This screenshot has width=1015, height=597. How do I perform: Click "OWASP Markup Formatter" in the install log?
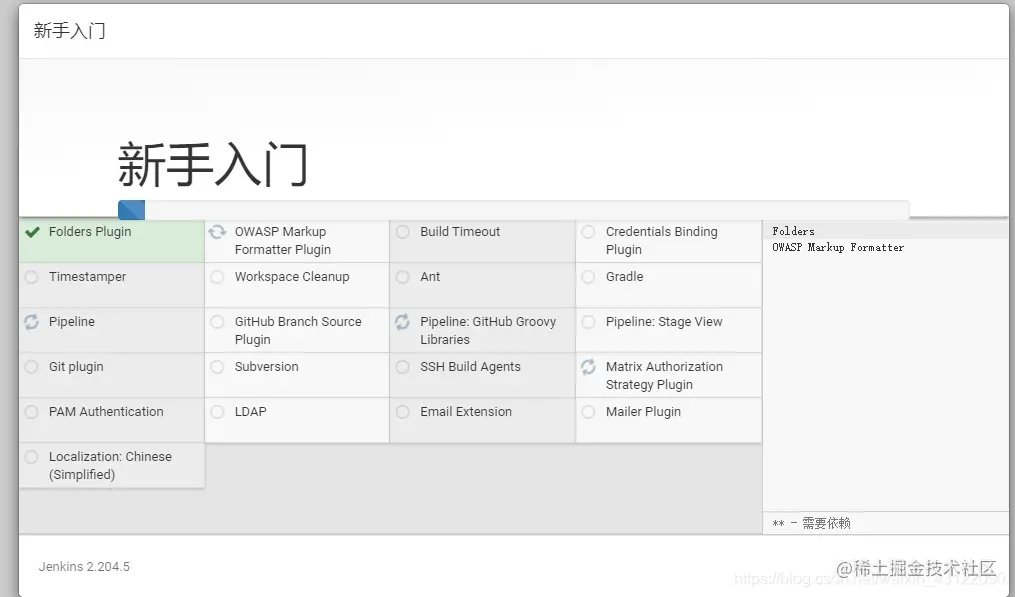pyautogui.click(x=838, y=247)
